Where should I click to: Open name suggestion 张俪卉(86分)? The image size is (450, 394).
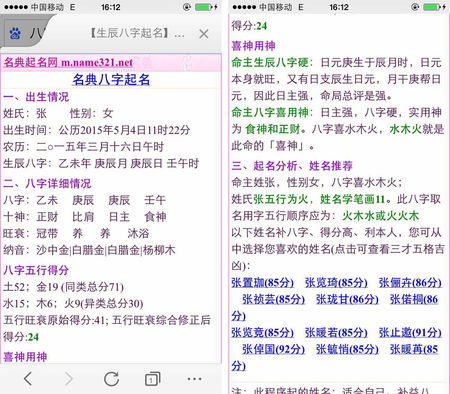(410, 283)
